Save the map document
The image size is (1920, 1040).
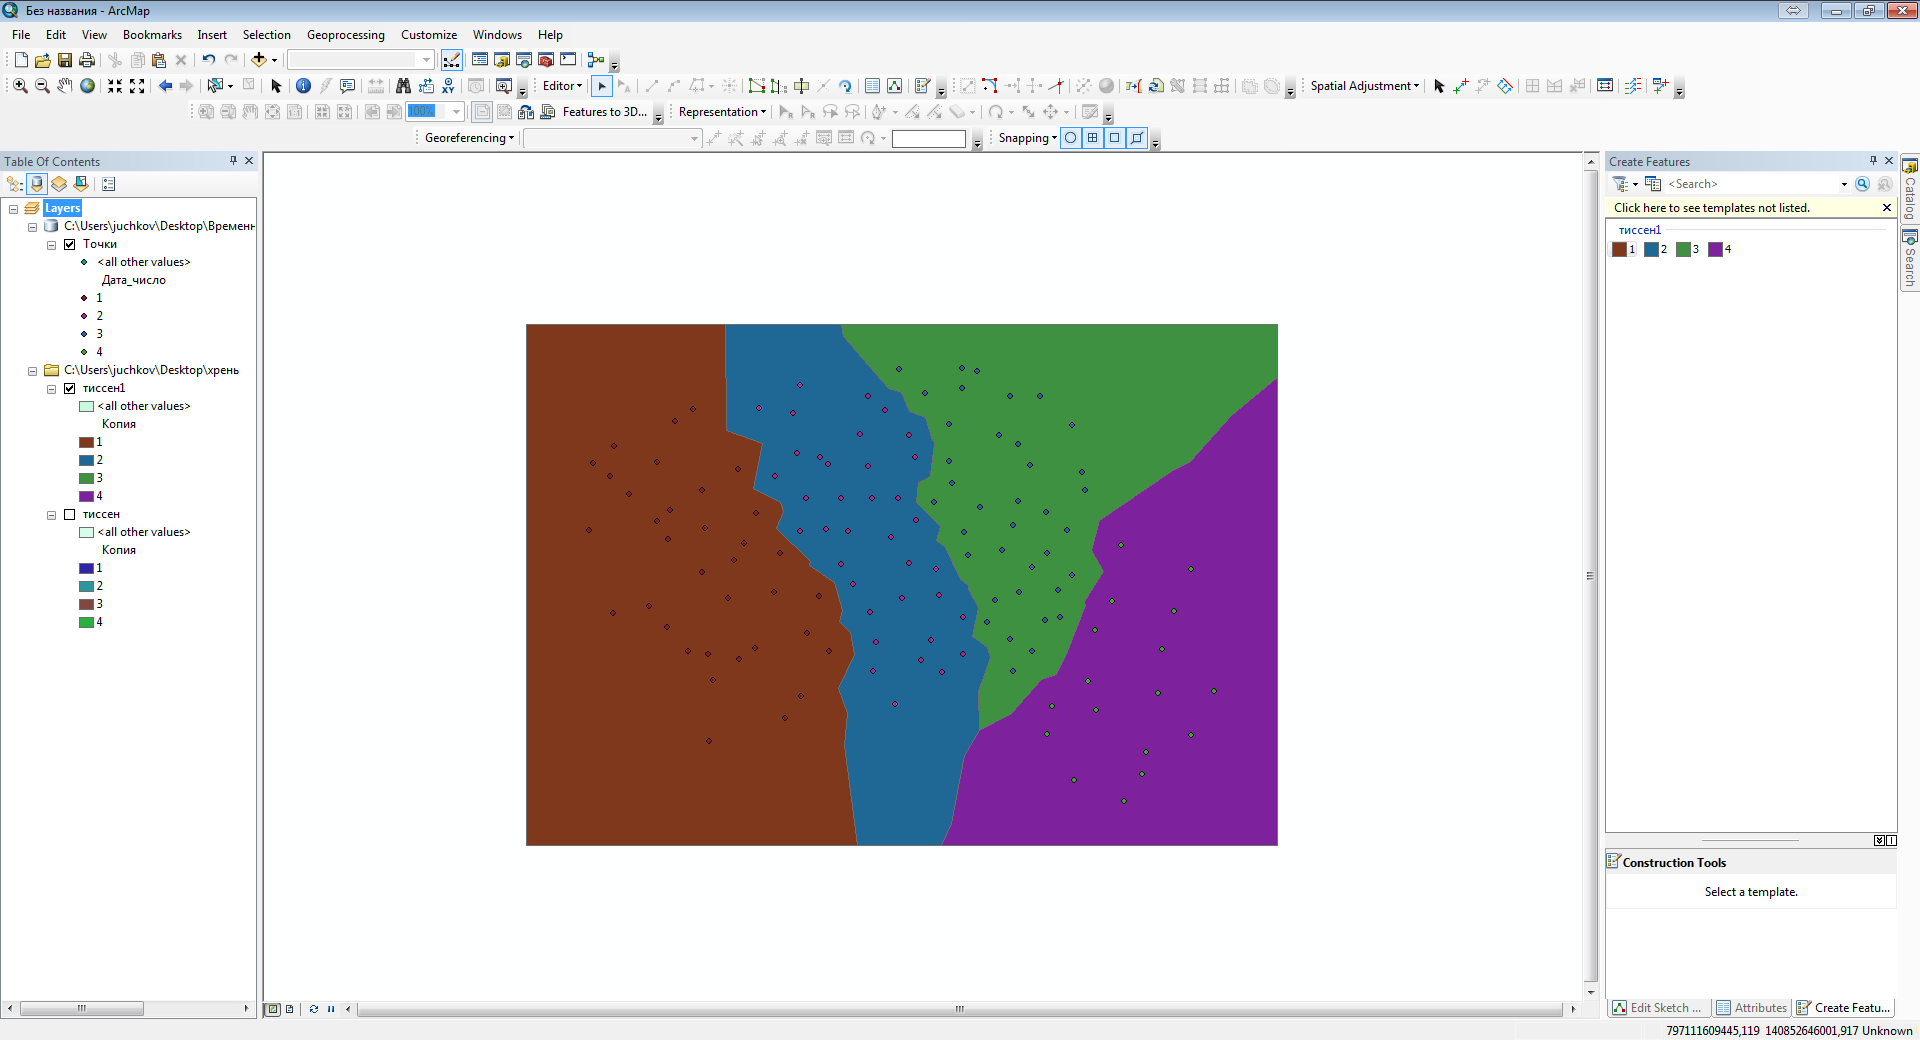tap(65, 60)
